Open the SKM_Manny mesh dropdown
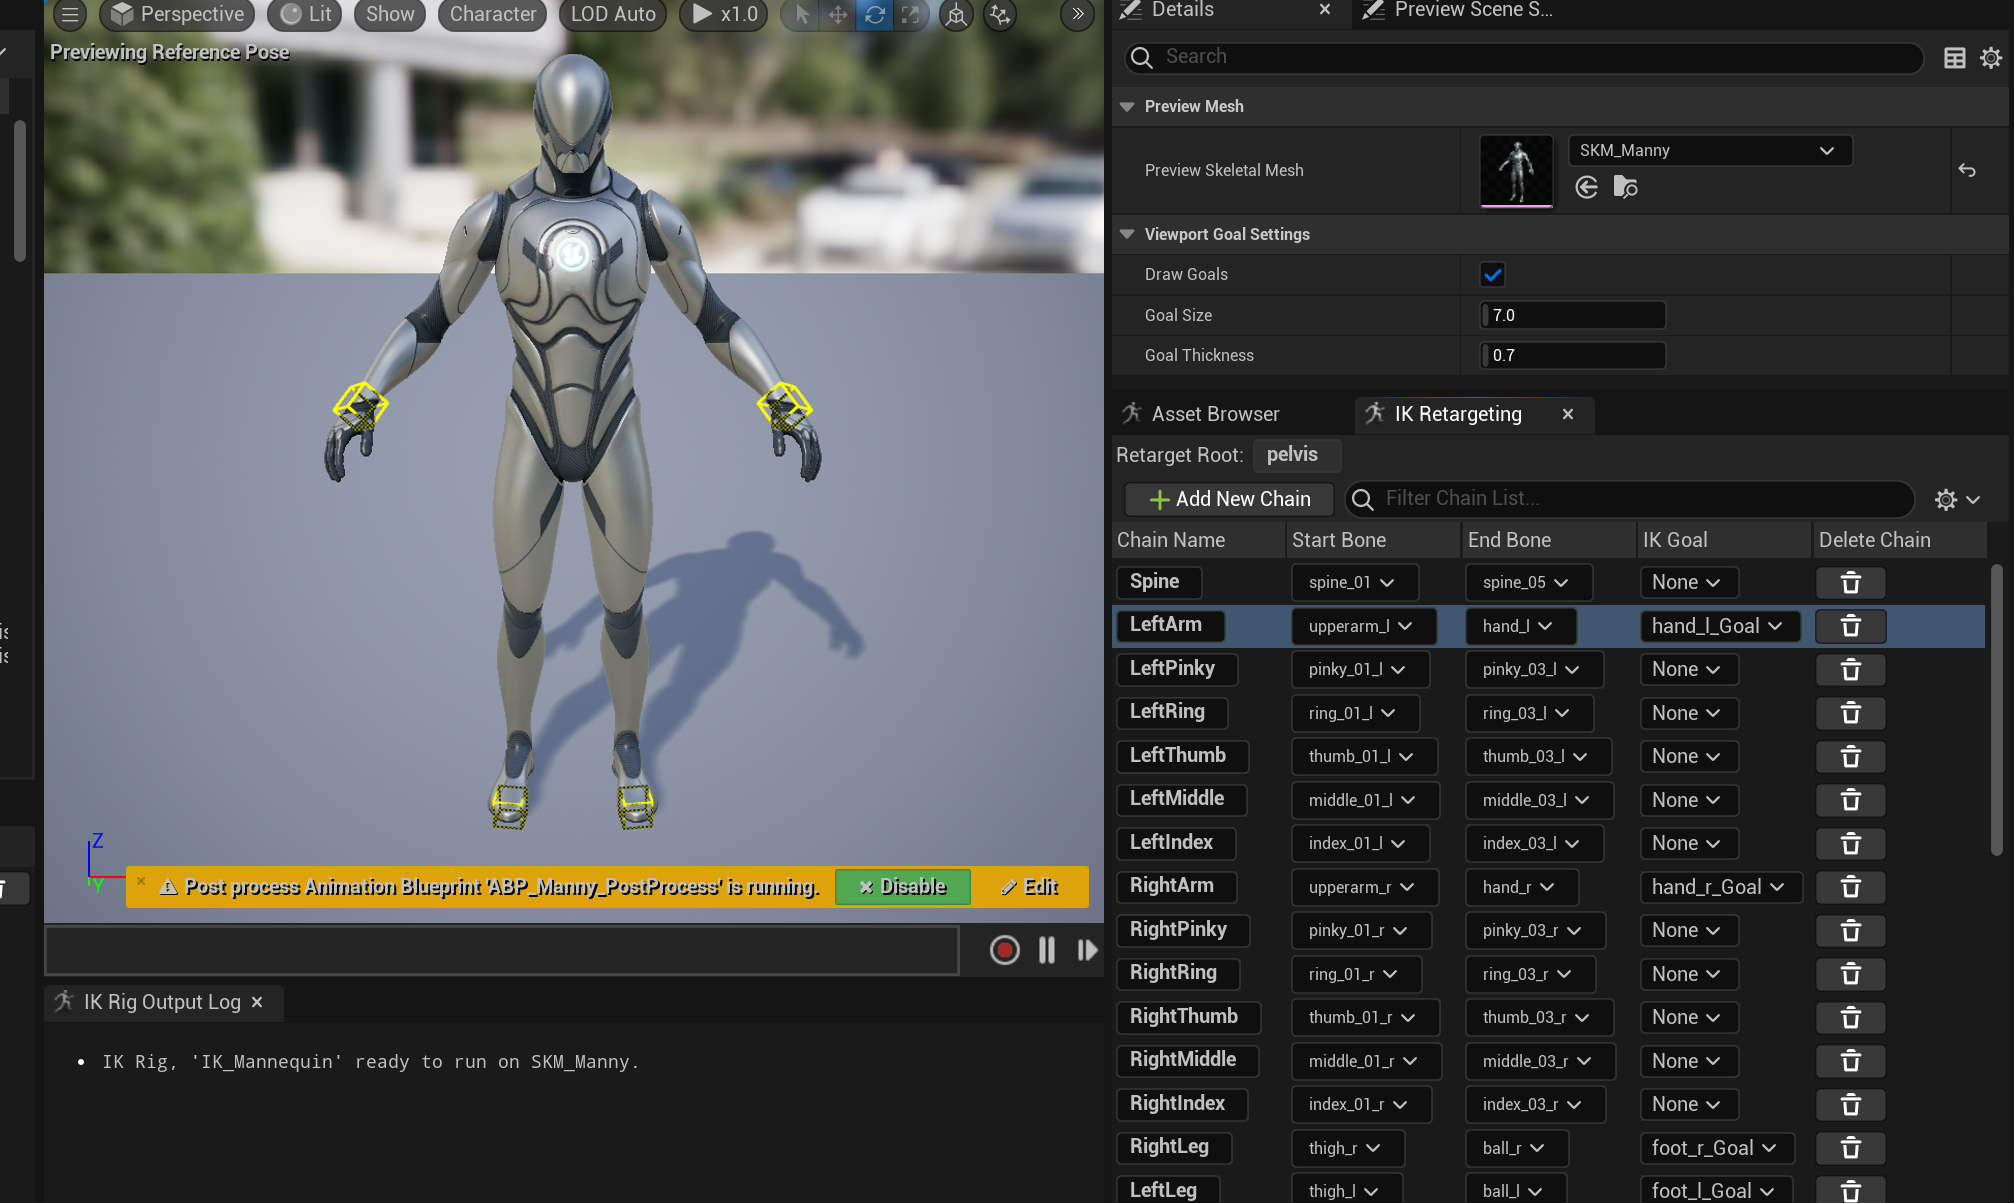This screenshot has width=2014, height=1203. [x=1709, y=150]
